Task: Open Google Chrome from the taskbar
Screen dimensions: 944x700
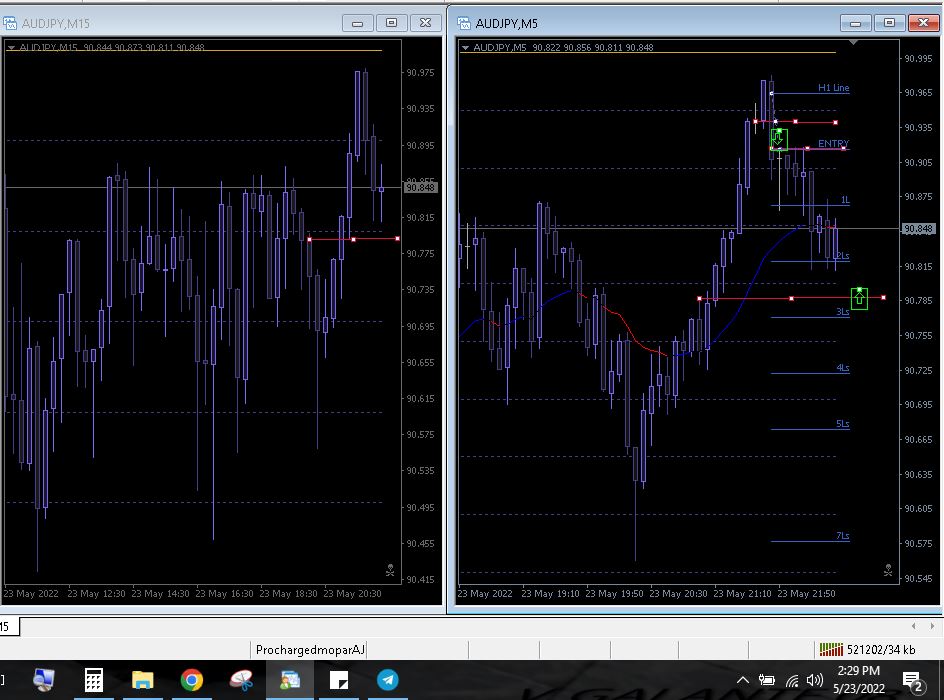Action: [x=191, y=680]
